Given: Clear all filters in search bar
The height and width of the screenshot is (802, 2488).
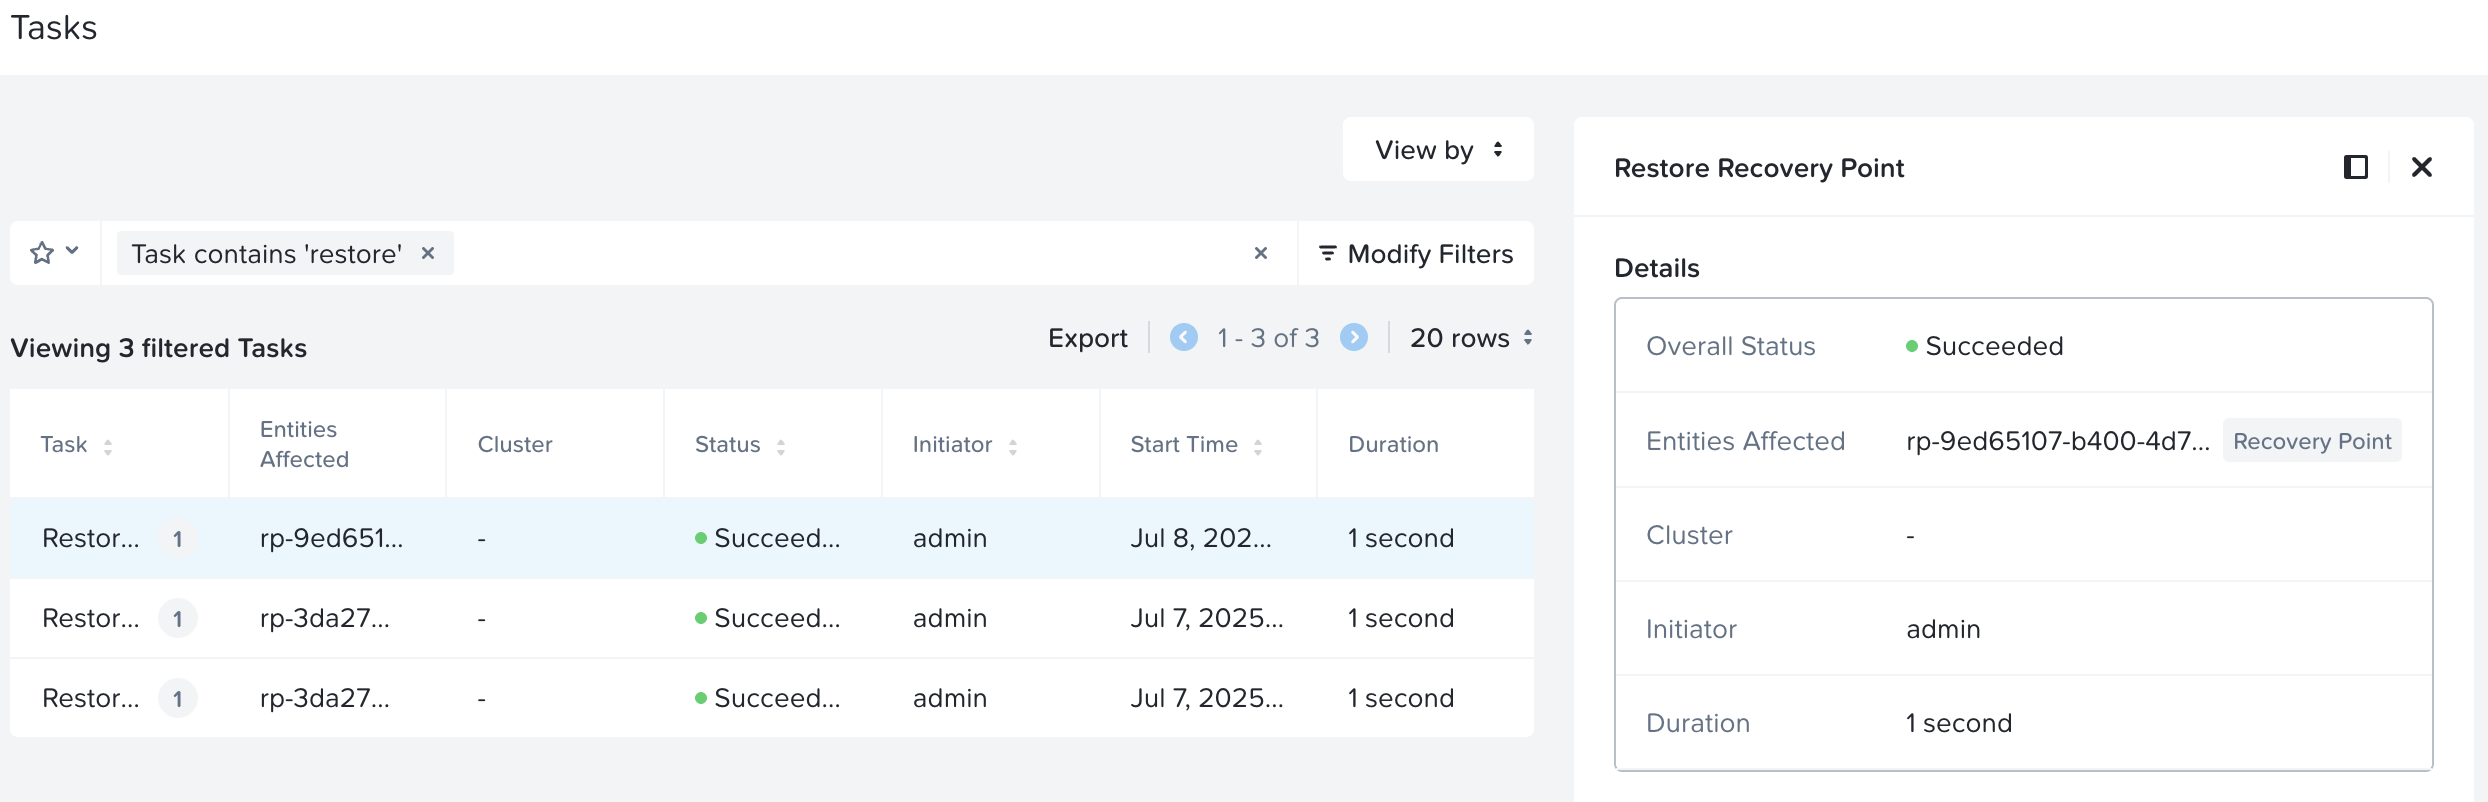Looking at the screenshot, I should [x=1260, y=253].
